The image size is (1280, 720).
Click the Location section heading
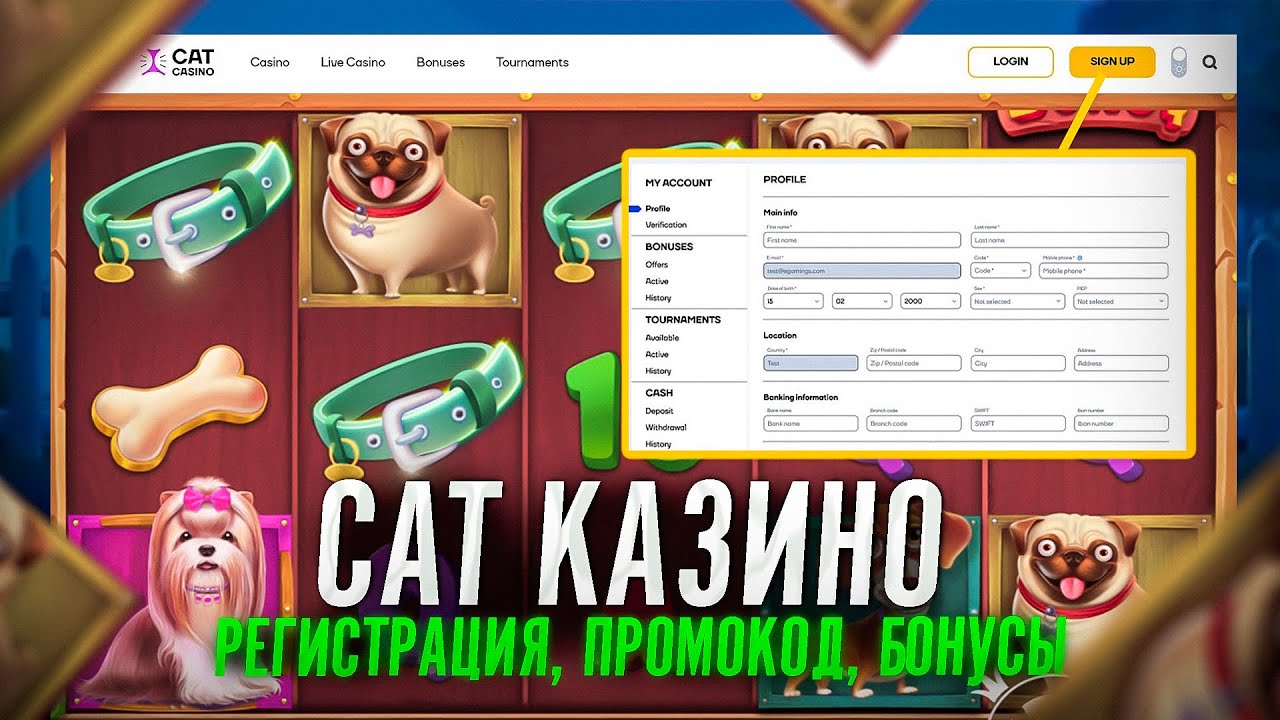780,336
